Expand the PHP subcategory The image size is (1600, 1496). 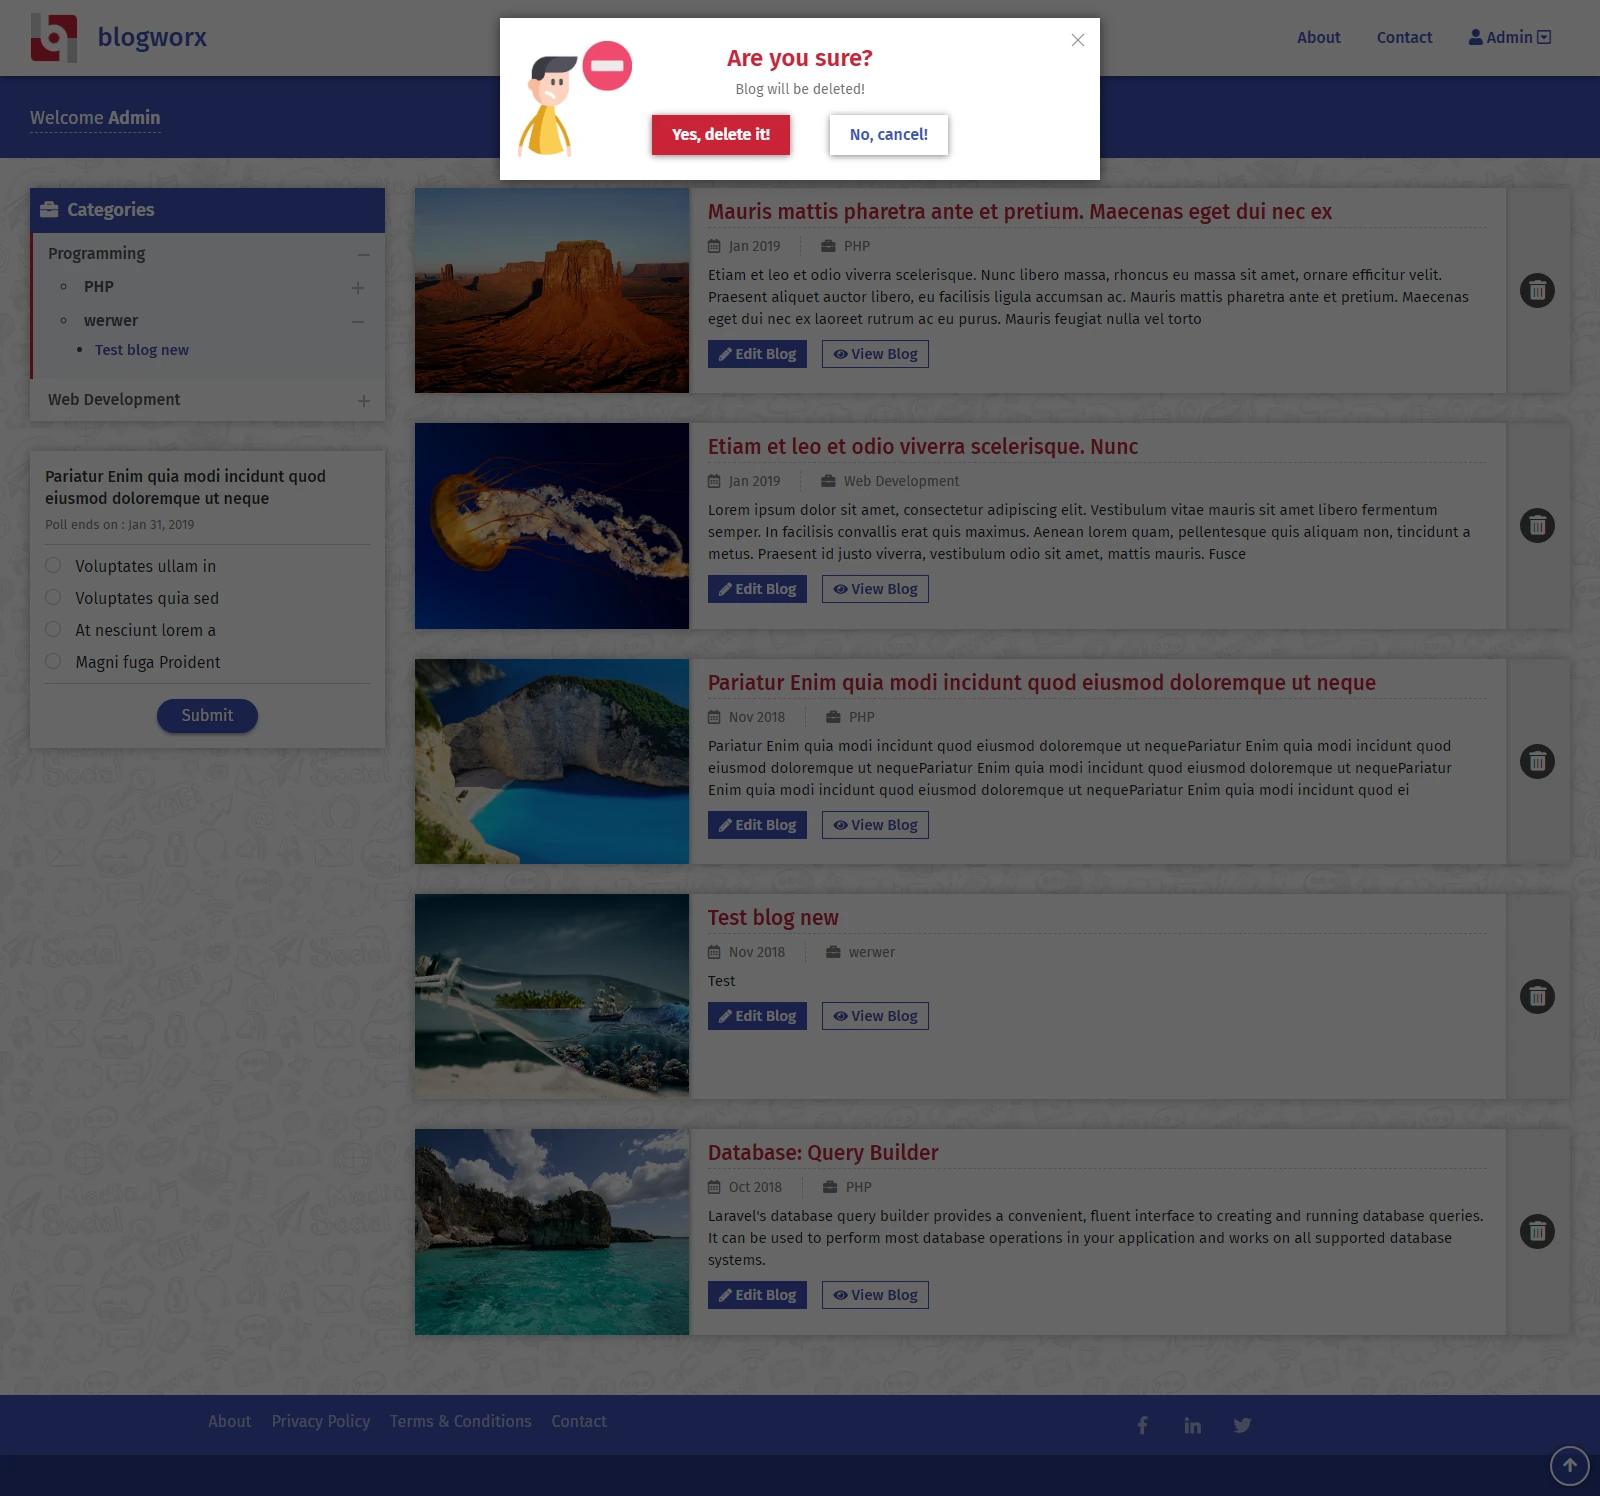pyautogui.click(x=358, y=288)
